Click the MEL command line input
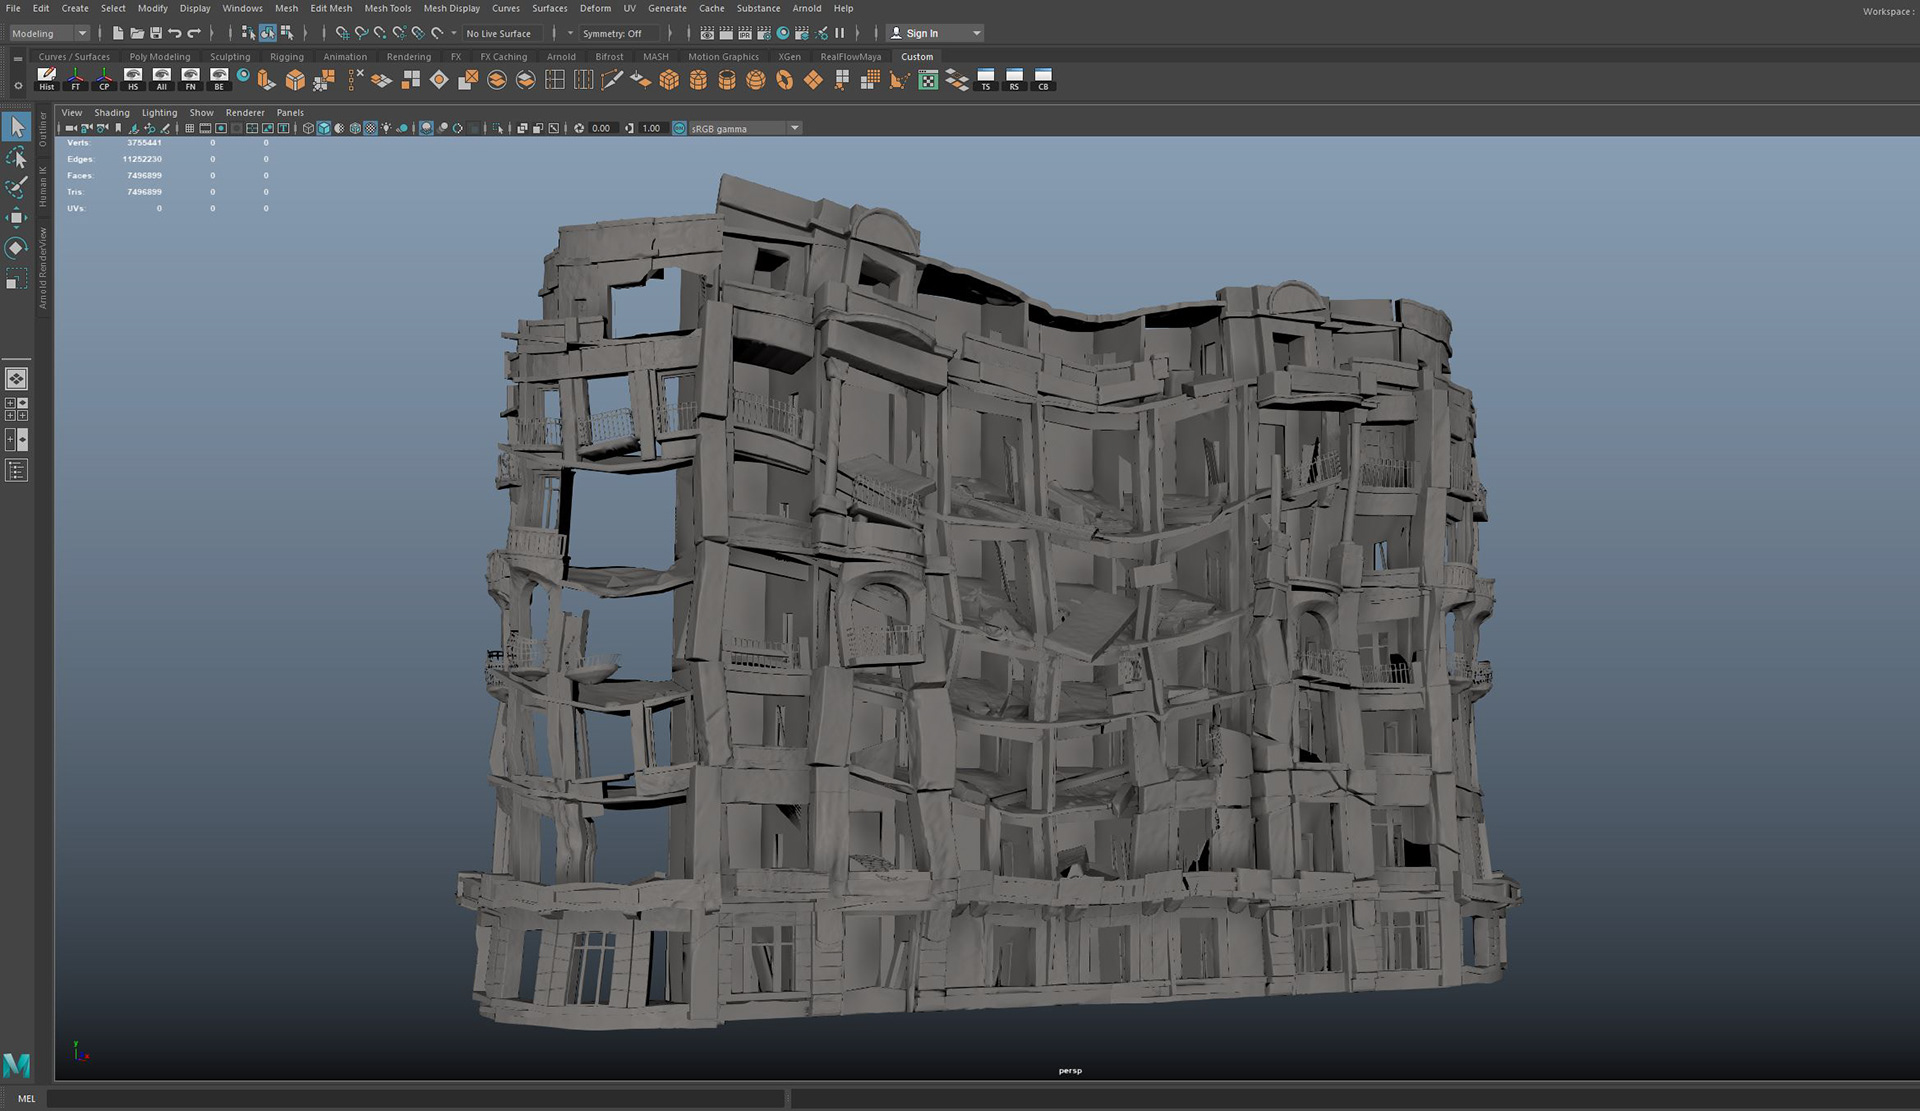Screen dimensions: 1920x1111 [415, 1098]
